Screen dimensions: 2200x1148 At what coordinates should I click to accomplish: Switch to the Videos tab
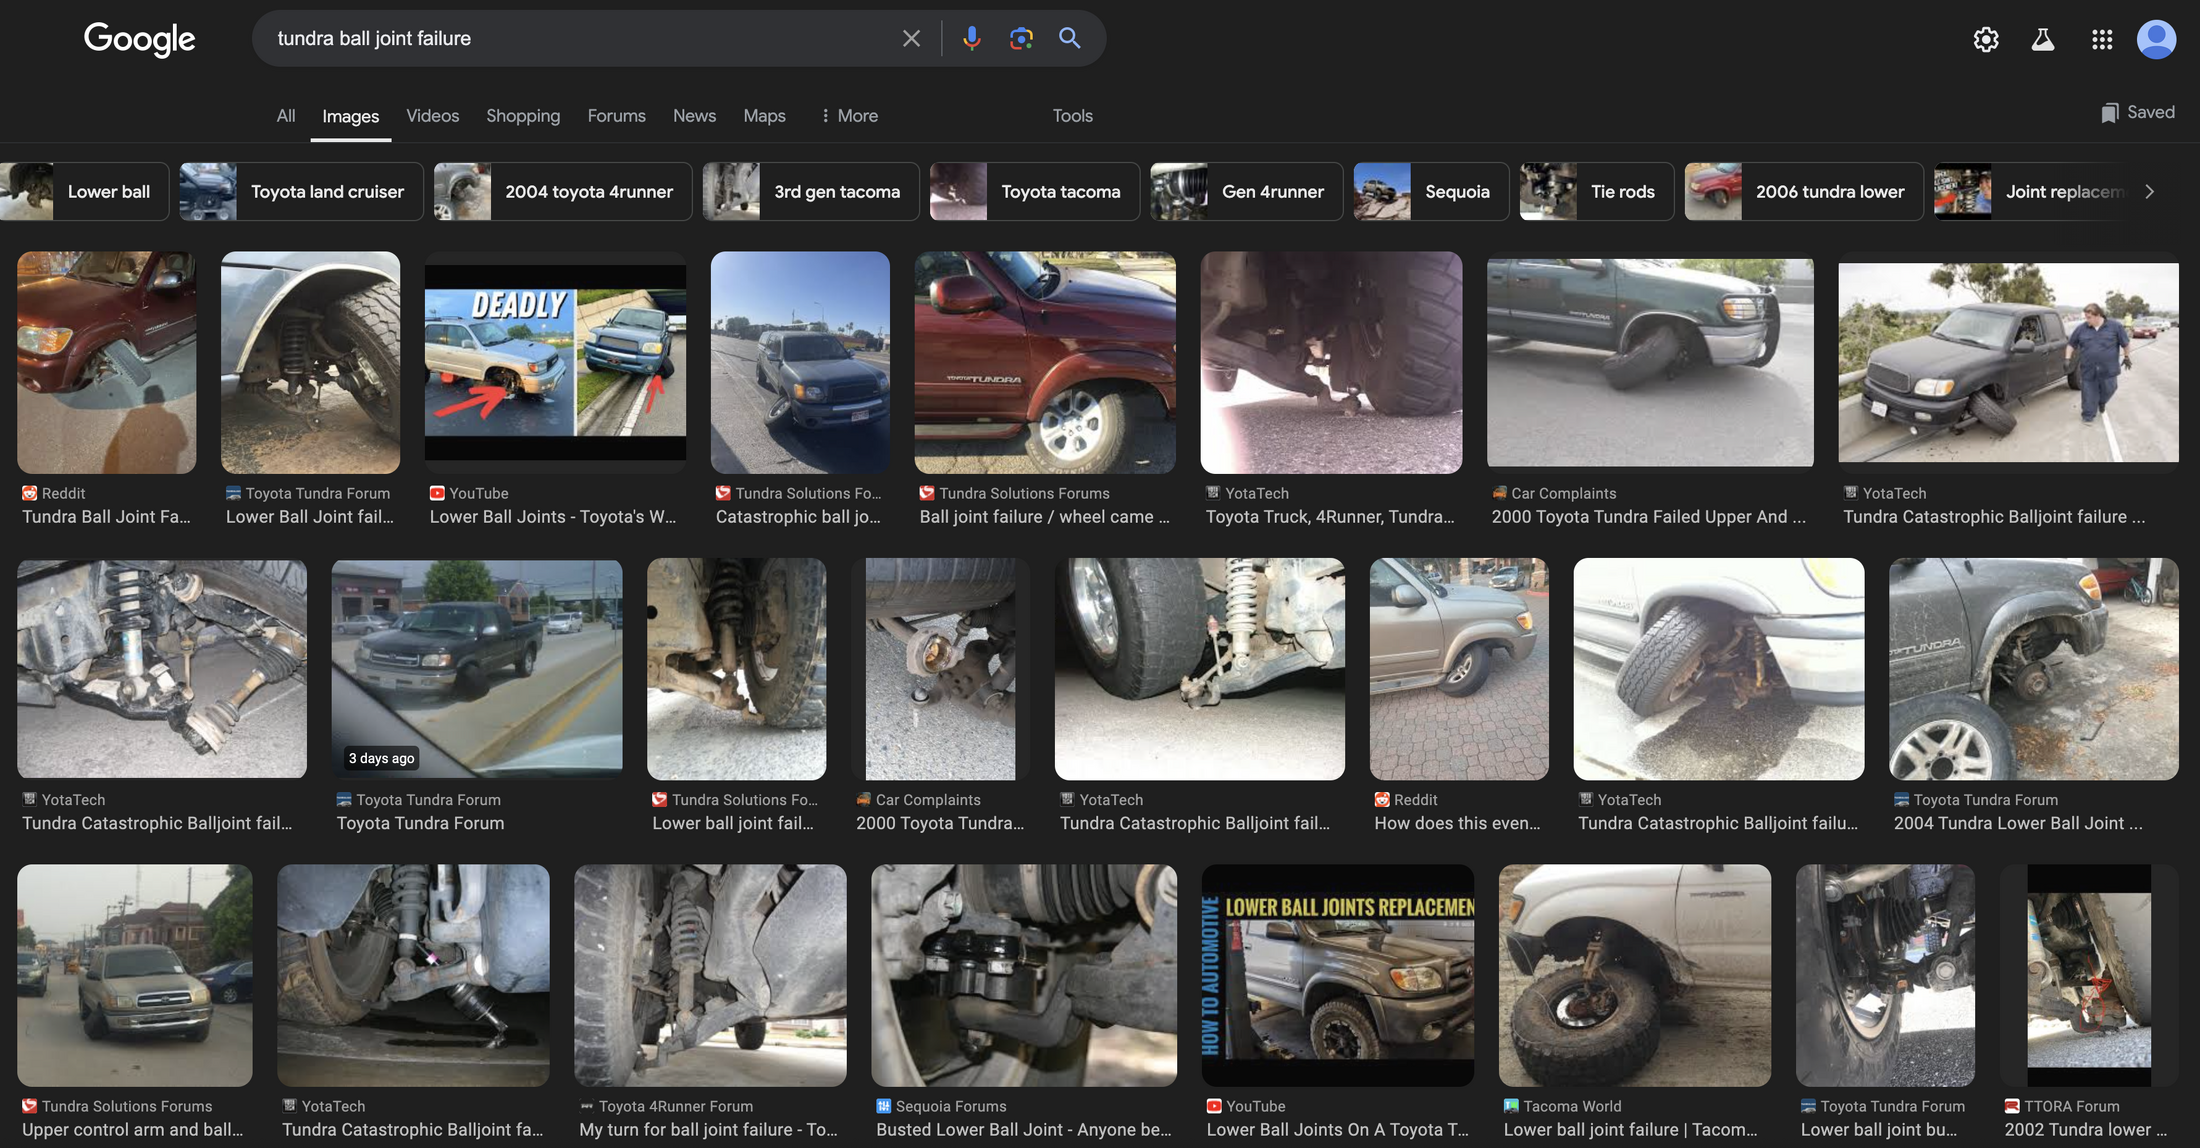pyautogui.click(x=432, y=115)
